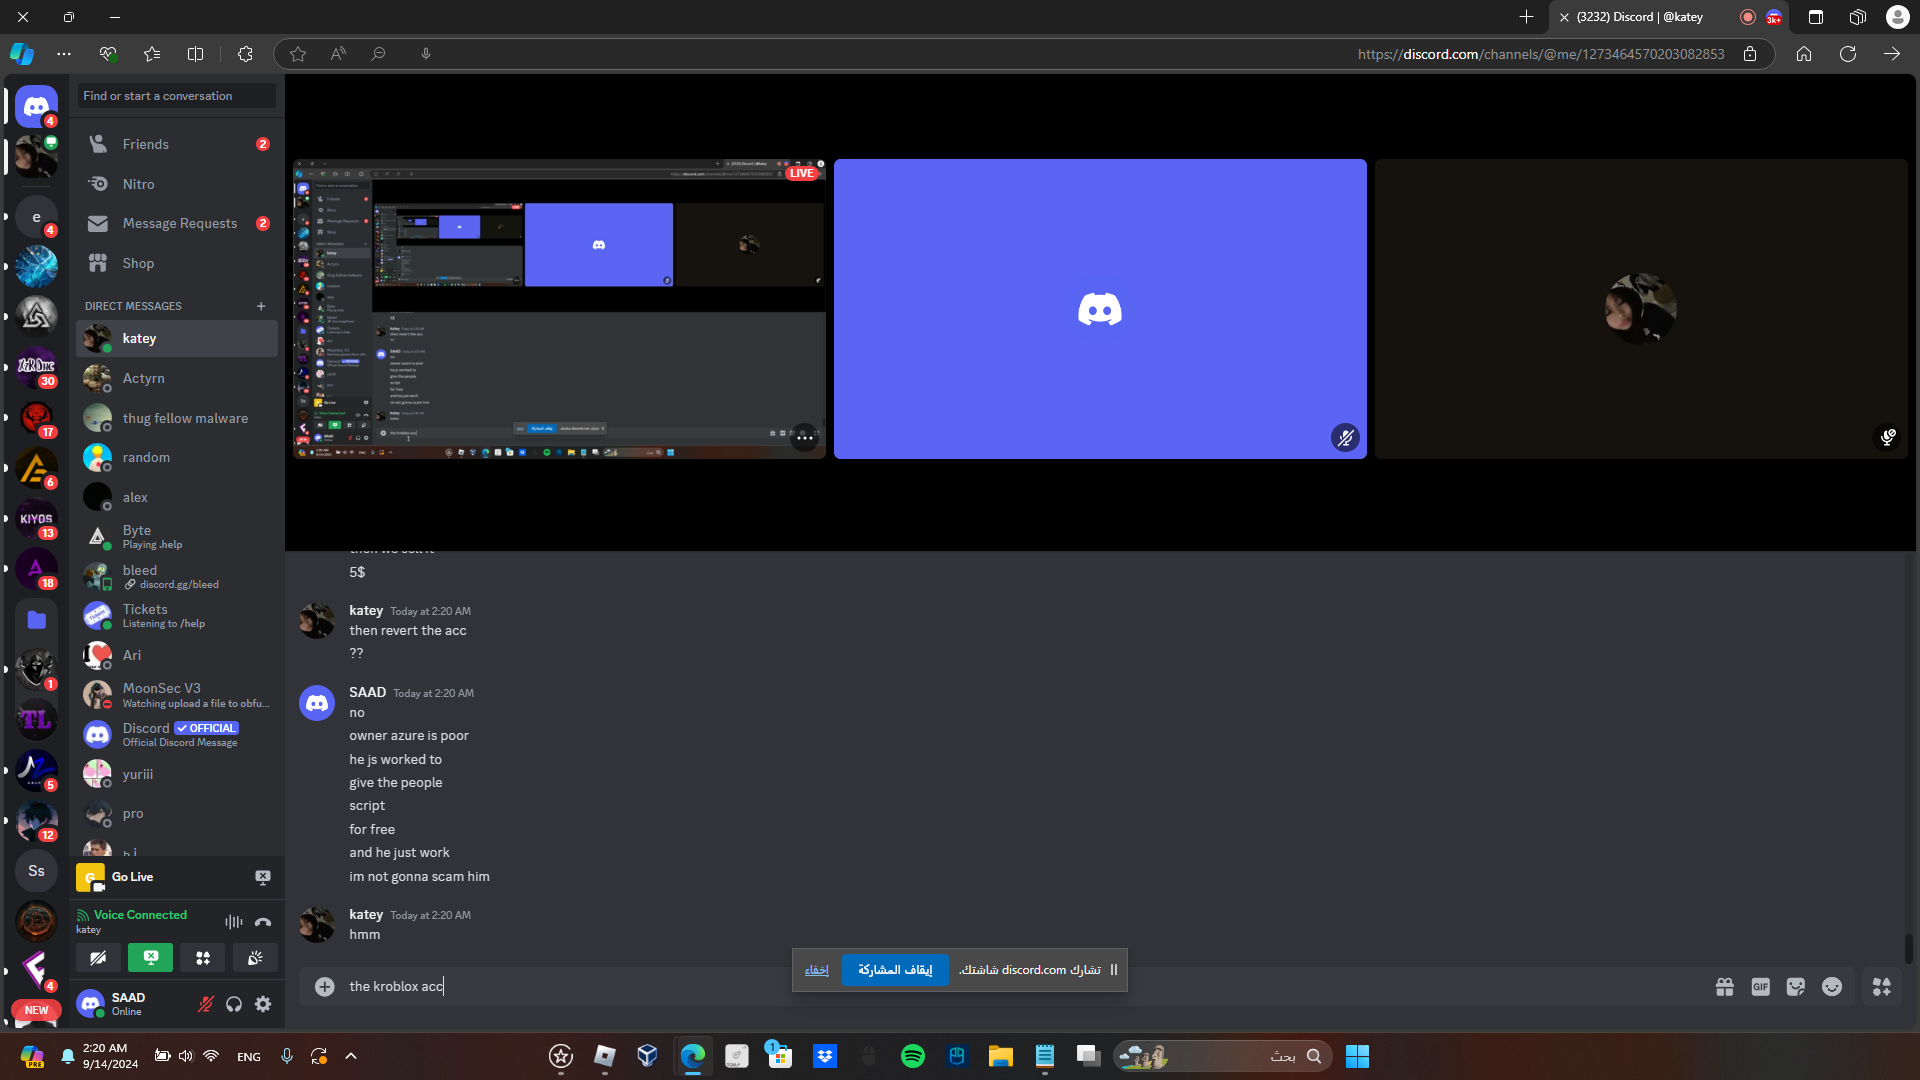
Task: Stop streaming via Go Live panel icon
Action: [263, 877]
